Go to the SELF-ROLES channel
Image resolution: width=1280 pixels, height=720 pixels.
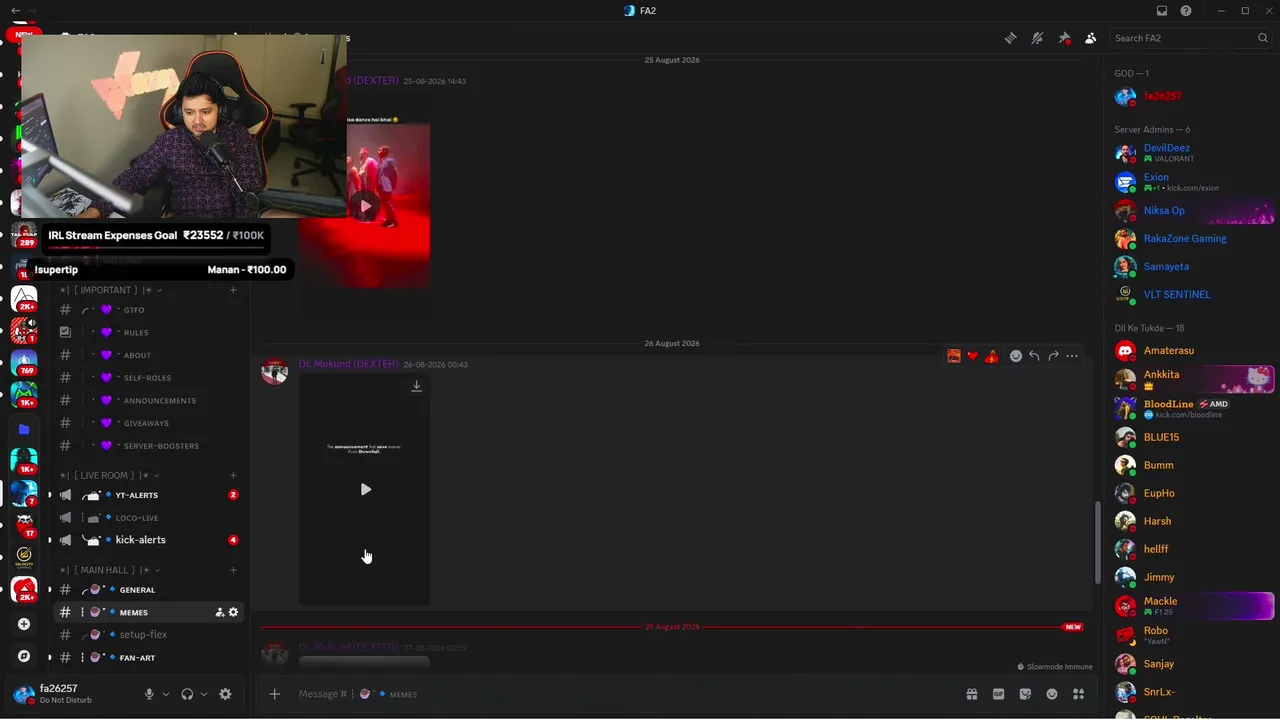[148, 378]
